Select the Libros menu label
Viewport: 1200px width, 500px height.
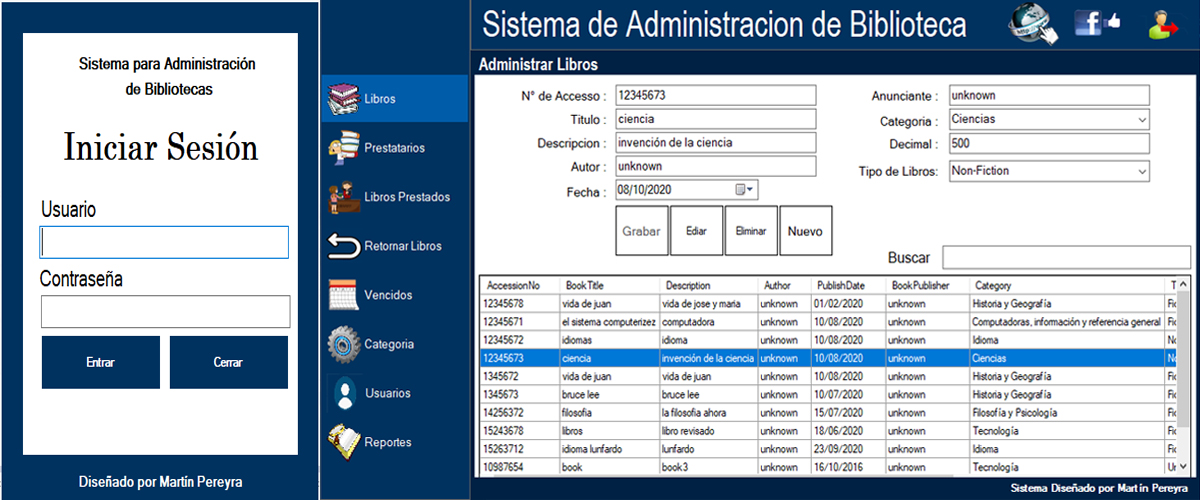tap(380, 99)
